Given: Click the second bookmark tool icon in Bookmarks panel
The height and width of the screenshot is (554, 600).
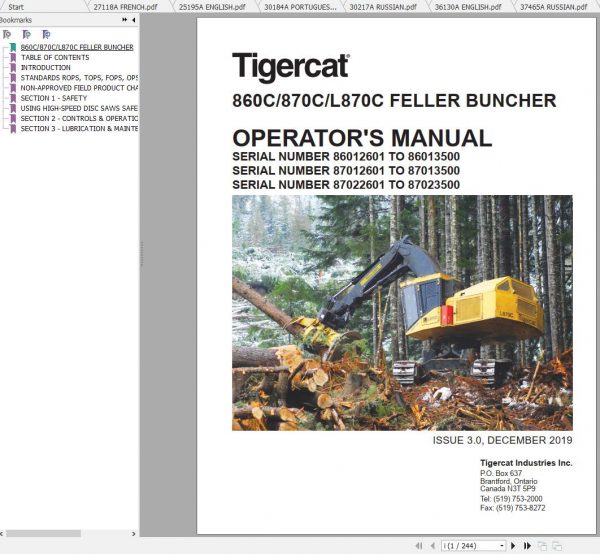Looking at the screenshot, I should click(26, 34).
